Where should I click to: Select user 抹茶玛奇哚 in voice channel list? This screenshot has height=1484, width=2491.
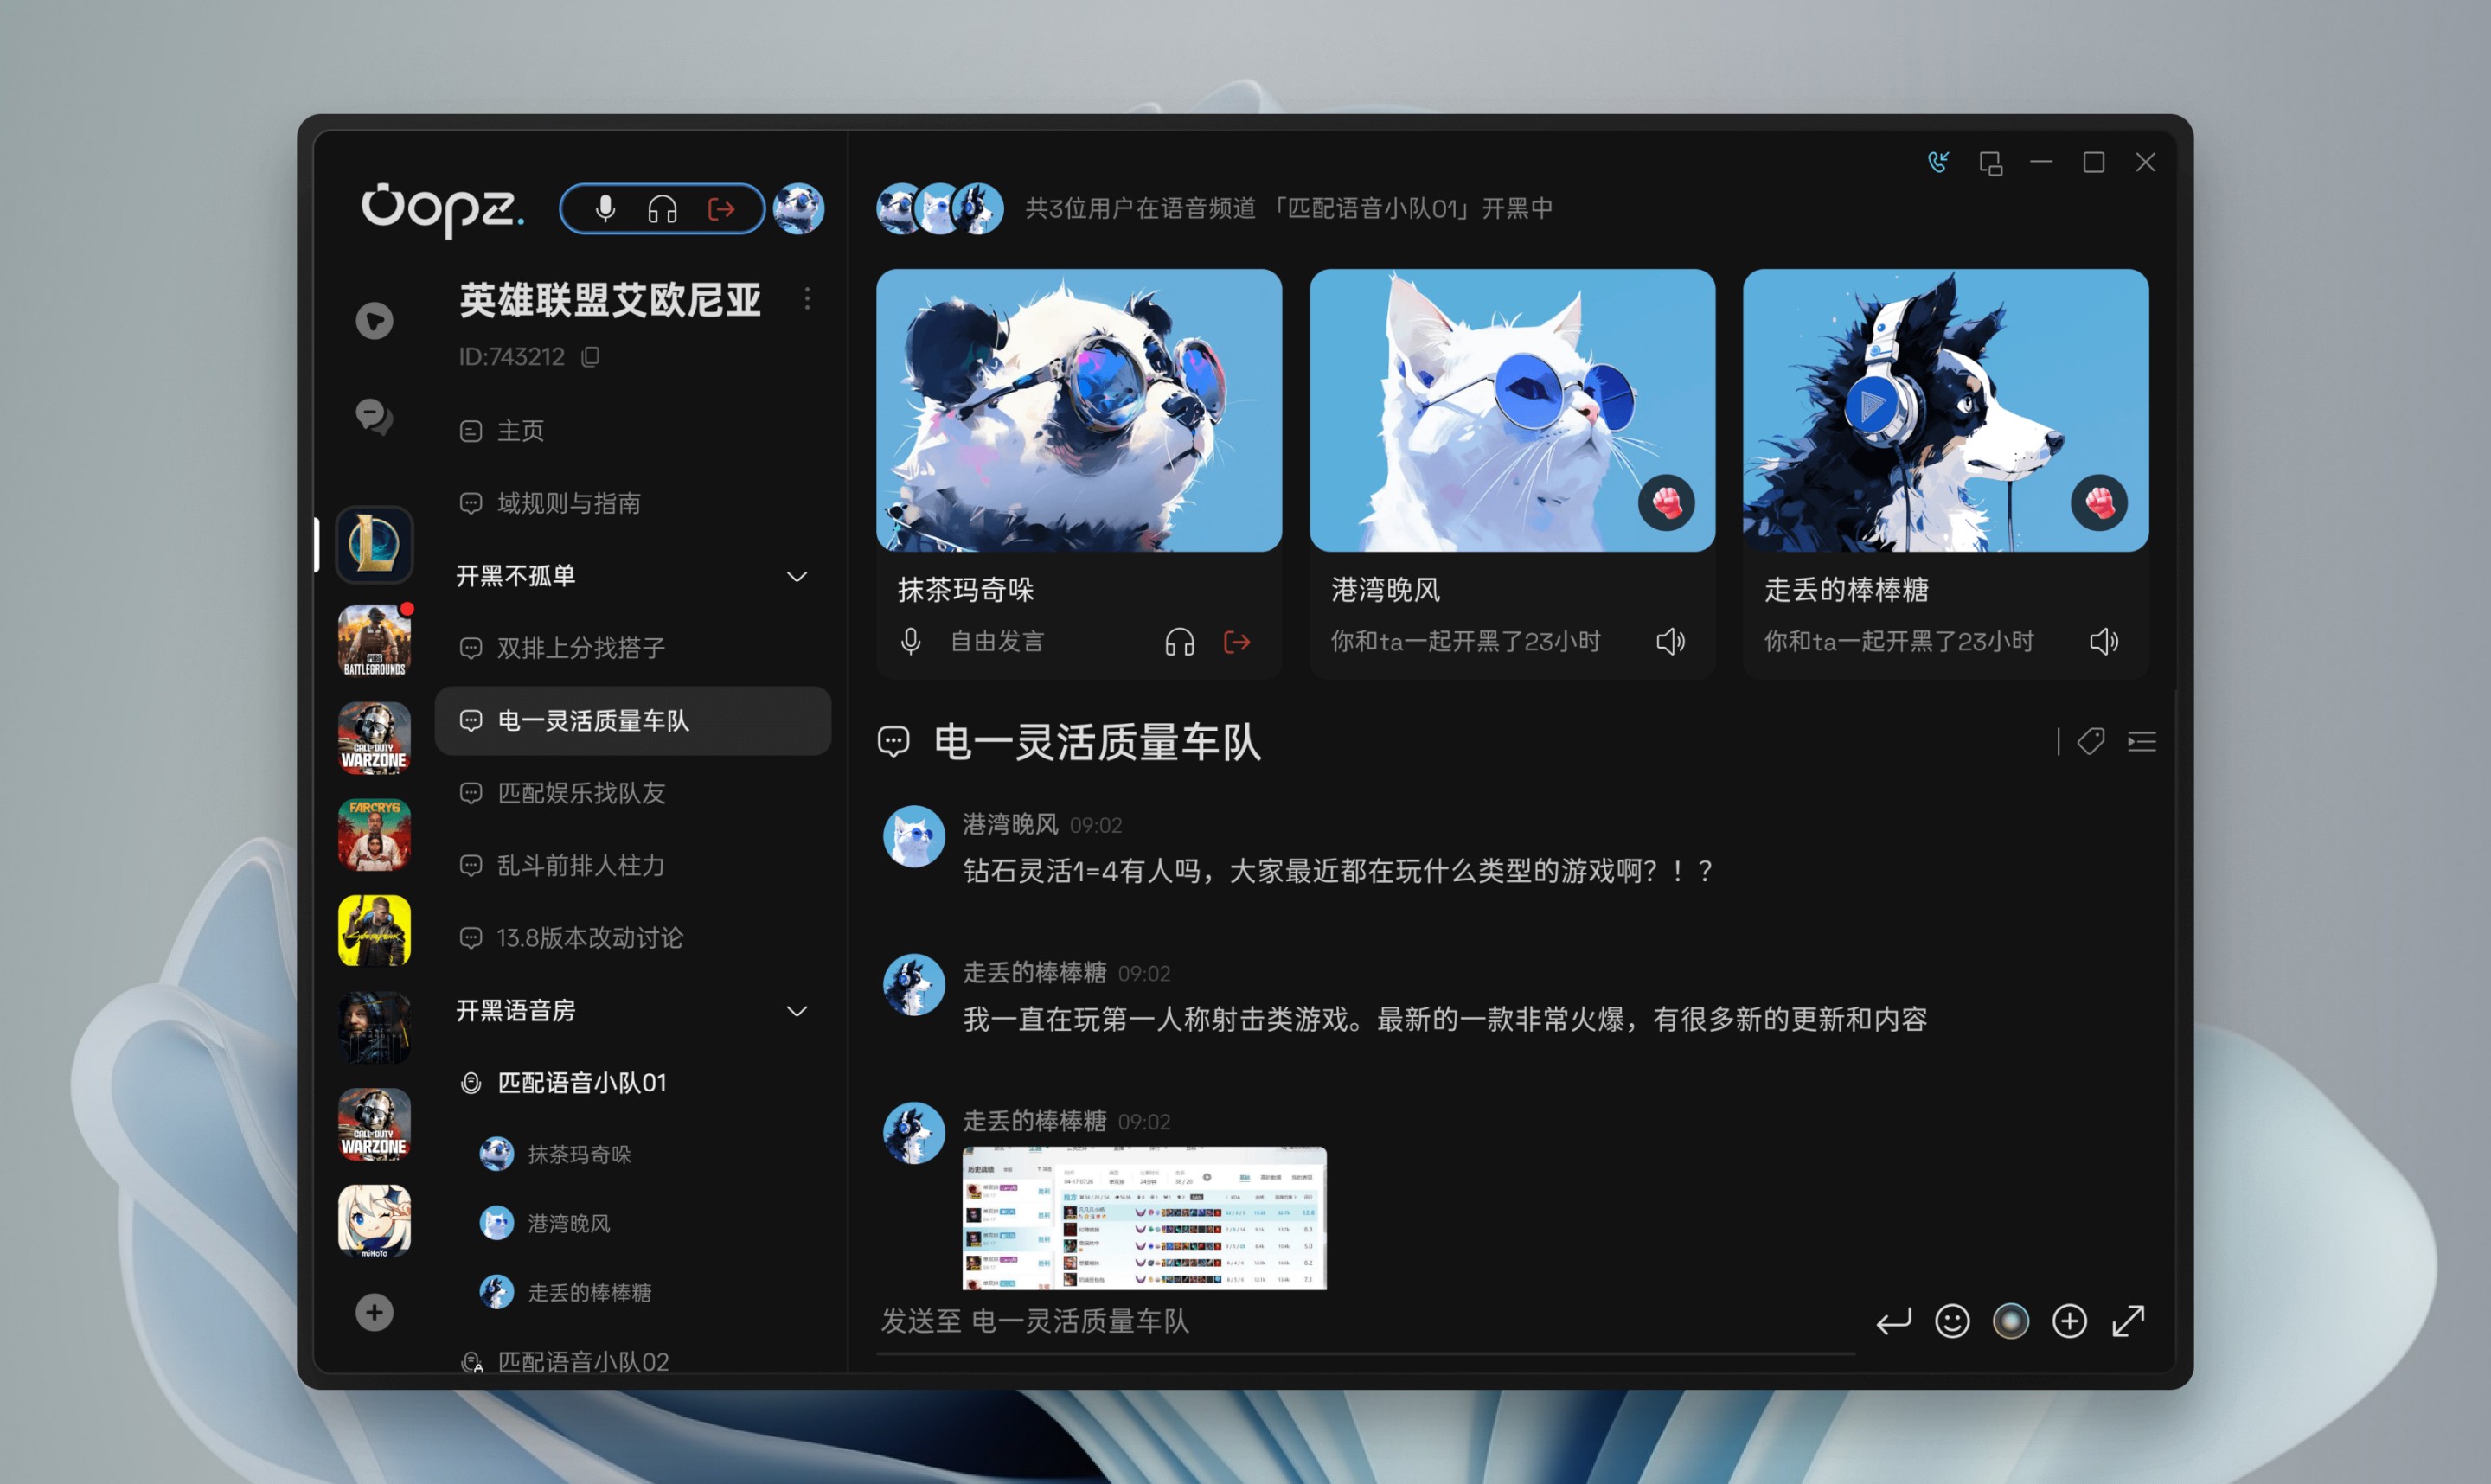[556, 1154]
